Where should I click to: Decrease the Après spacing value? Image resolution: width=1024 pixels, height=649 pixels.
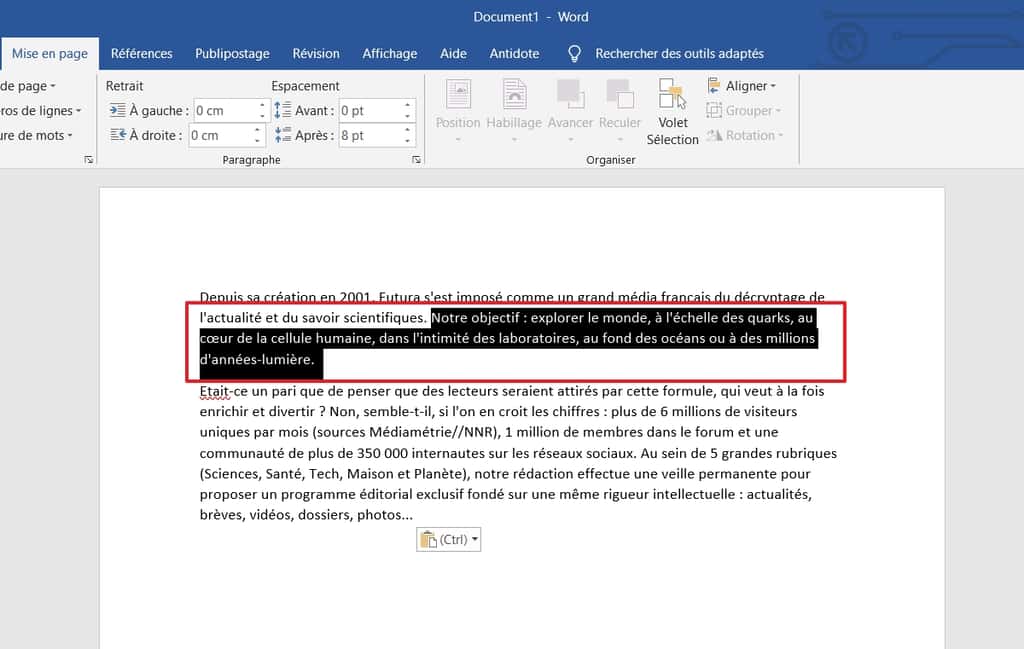(408, 141)
